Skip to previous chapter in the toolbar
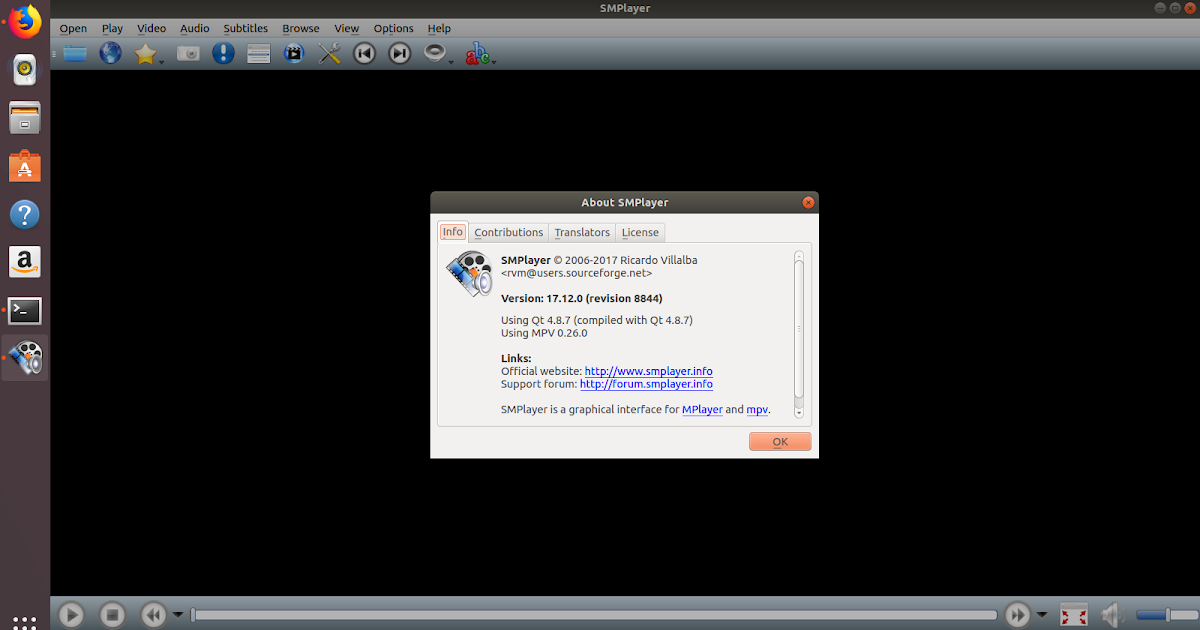The height and width of the screenshot is (630, 1200). tap(364, 53)
